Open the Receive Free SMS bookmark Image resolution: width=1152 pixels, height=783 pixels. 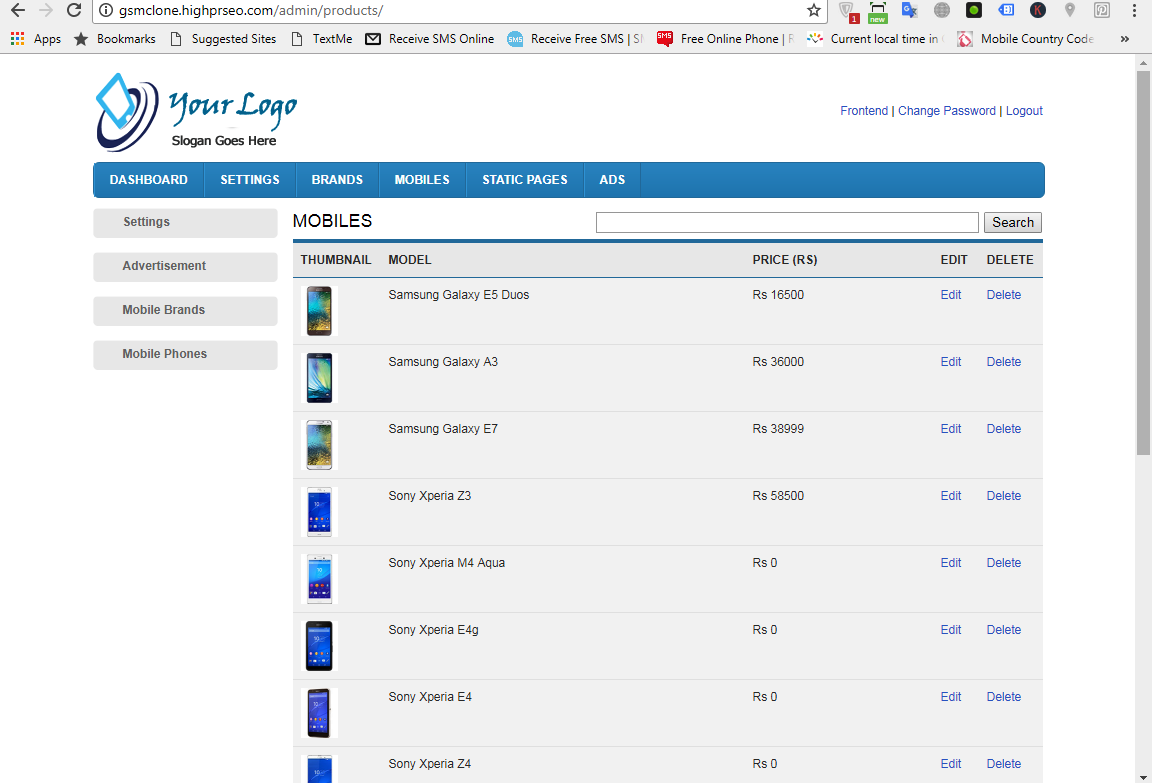[x=575, y=39]
